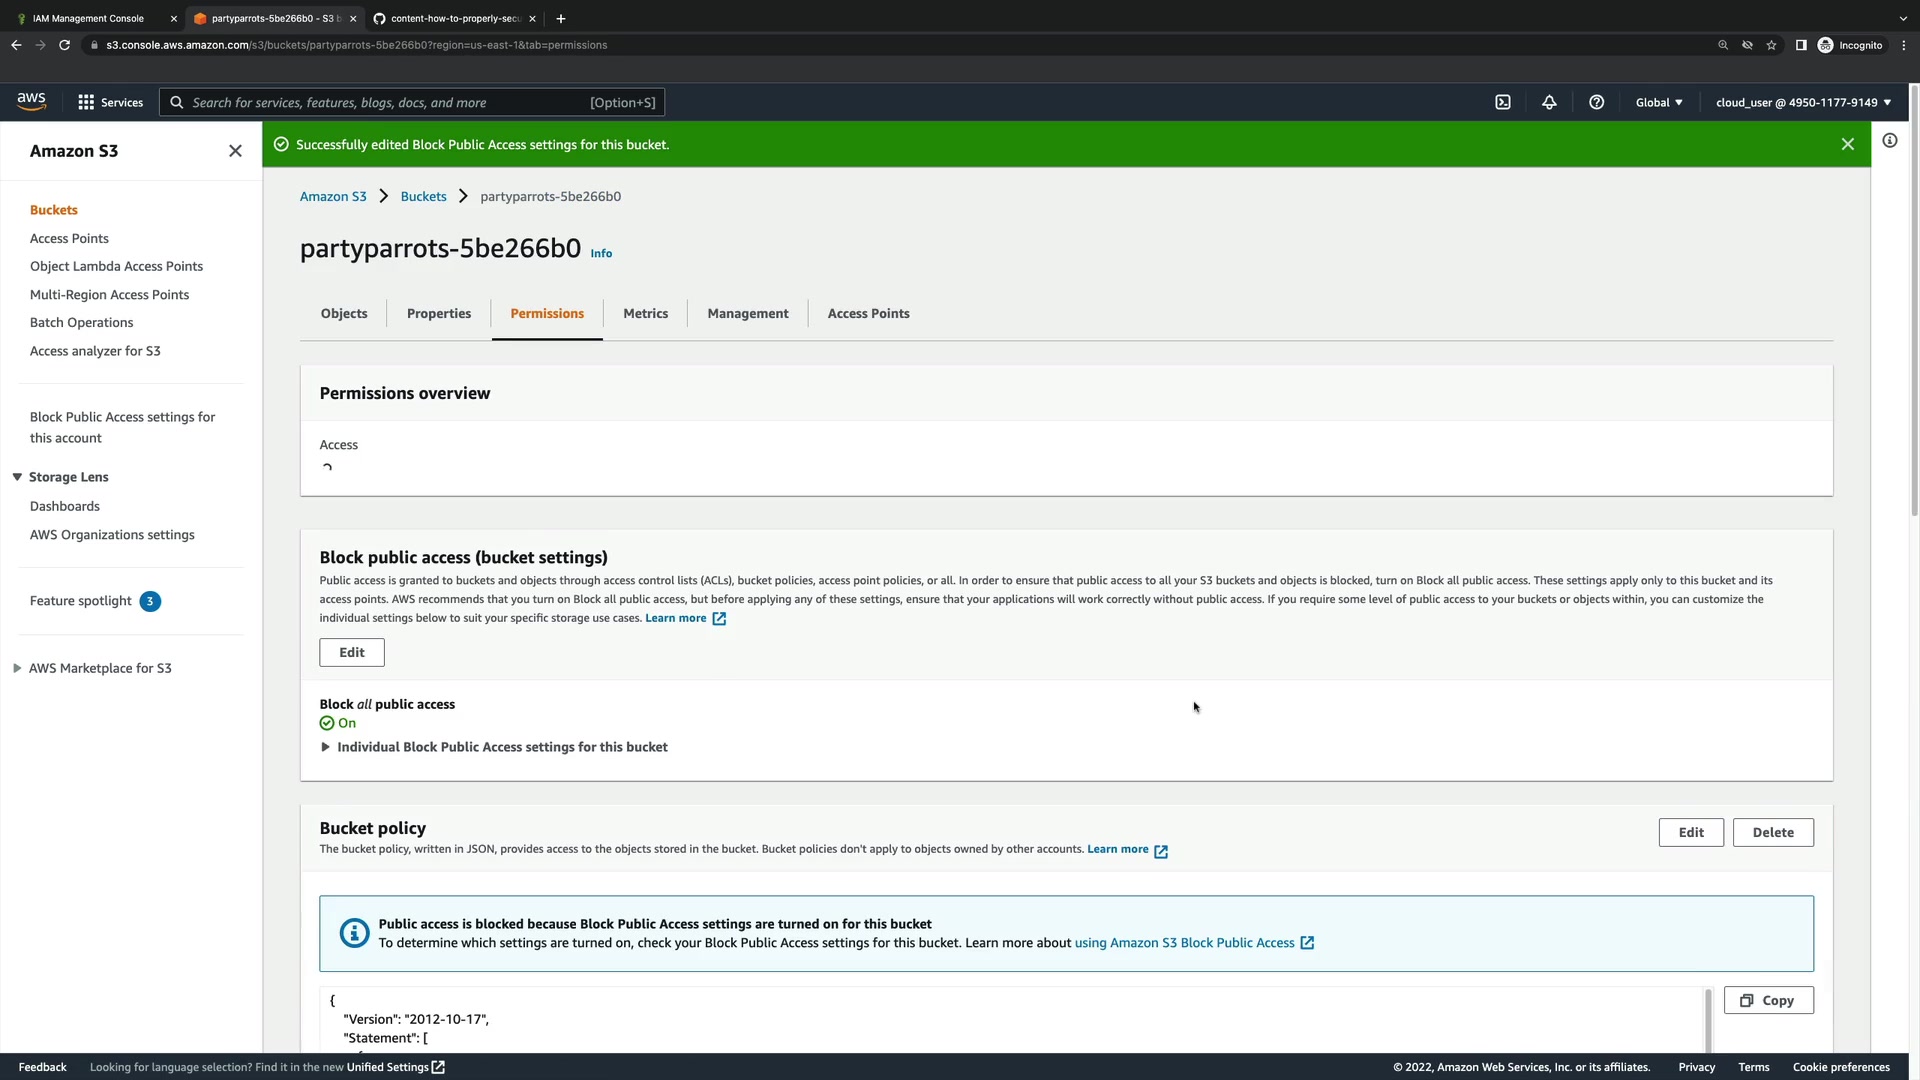The height and width of the screenshot is (1080, 1920).
Task: Delete the bucket policy
Action: (x=1772, y=832)
